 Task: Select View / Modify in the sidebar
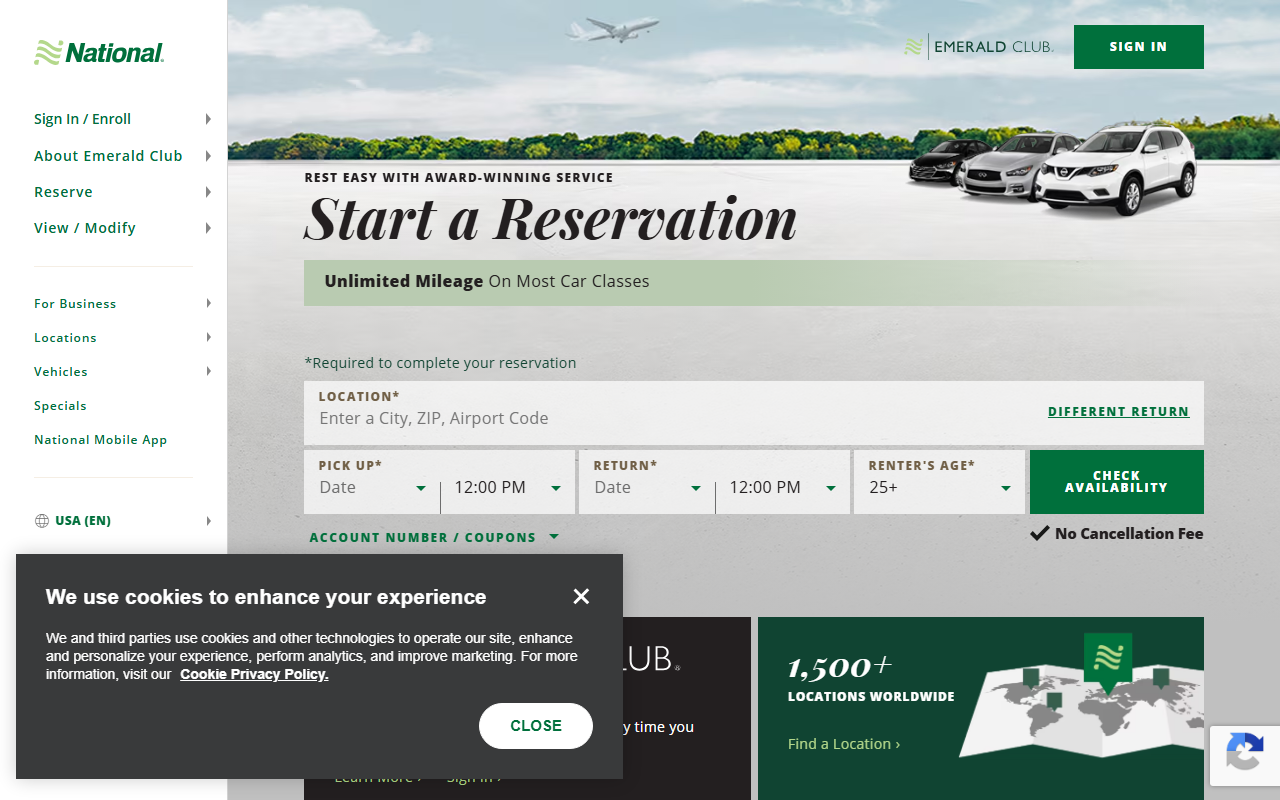85,228
